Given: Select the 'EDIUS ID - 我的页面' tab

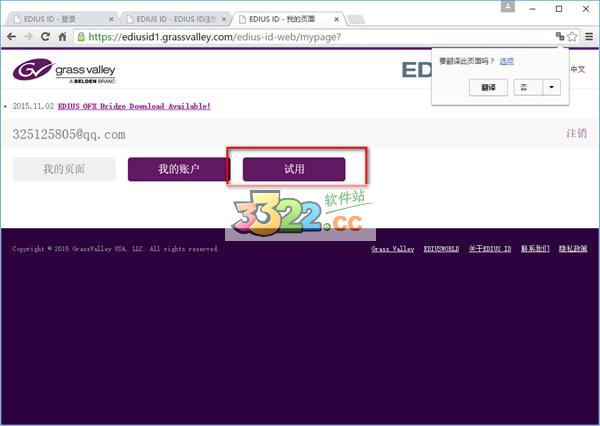Looking at the screenshot, I should (x=287, y=19).
